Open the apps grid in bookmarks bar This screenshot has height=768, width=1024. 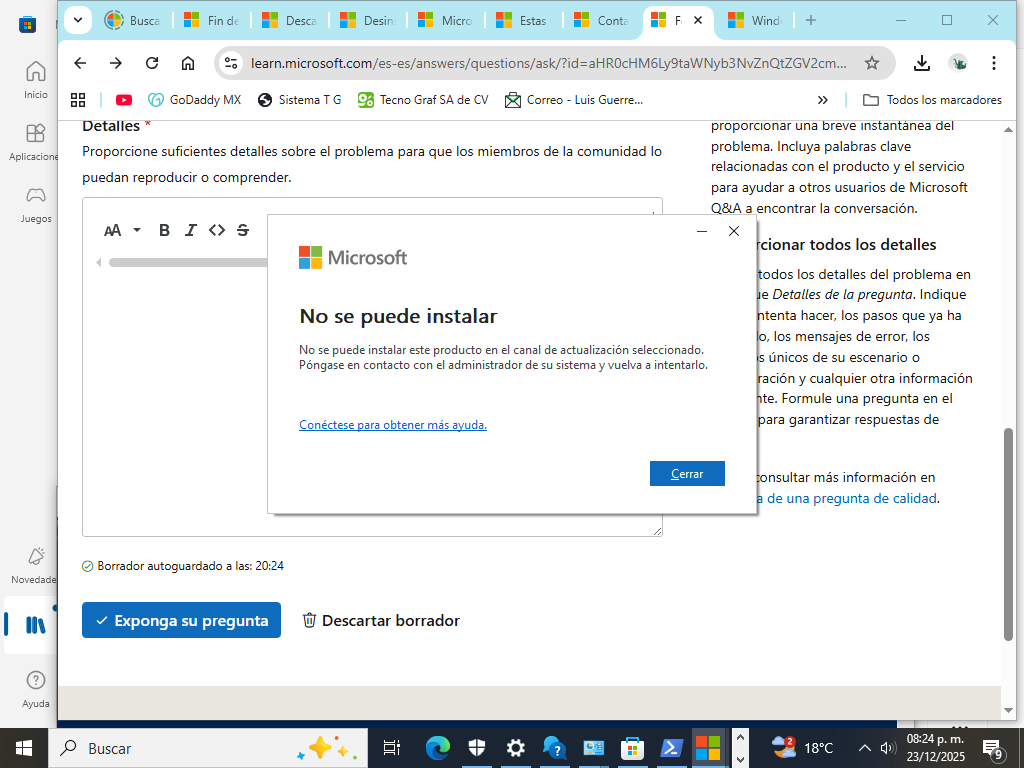[x=78, y=100]
